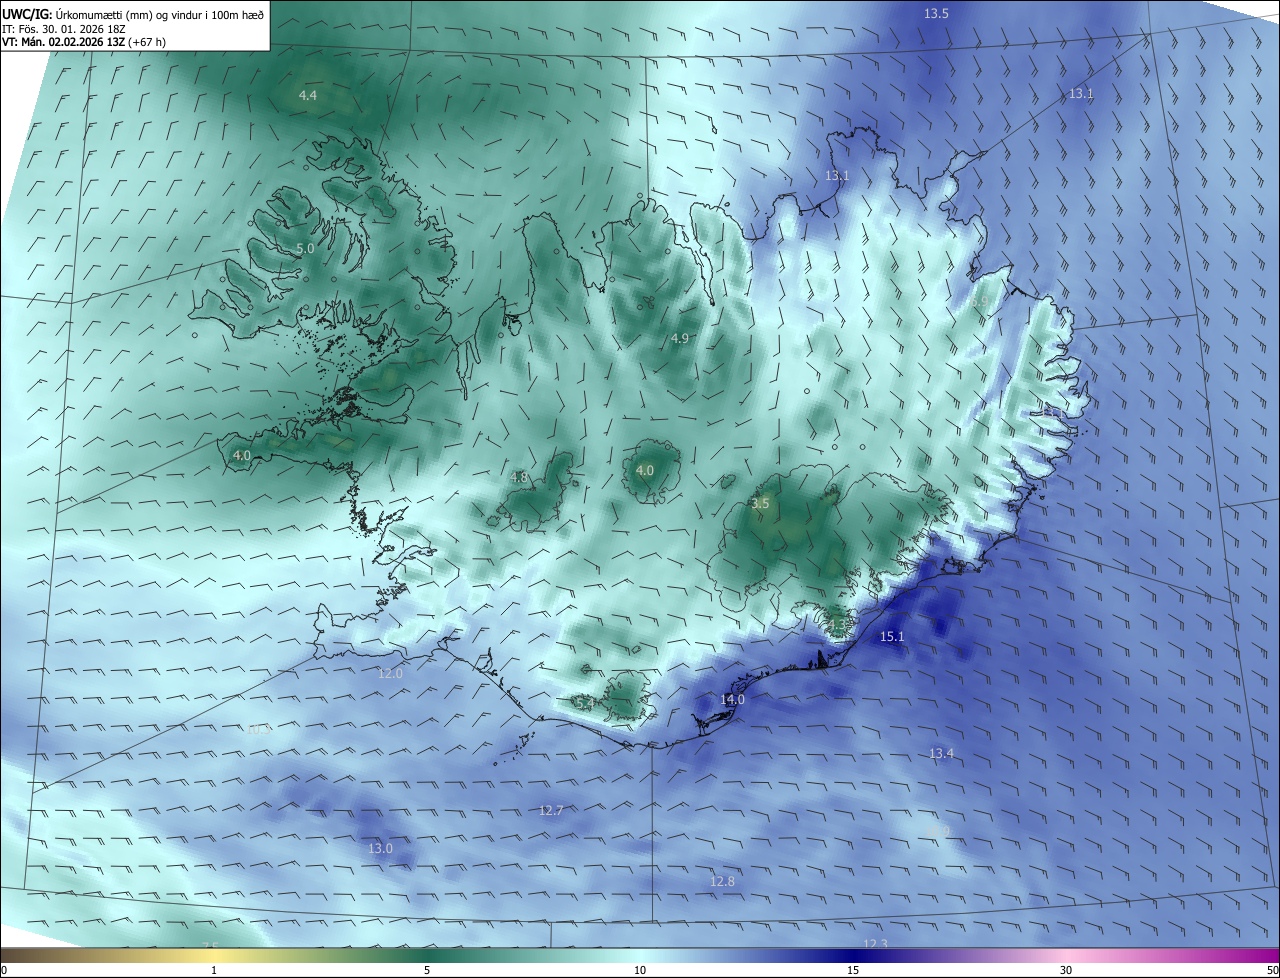
Task: Click the 1 tick on the colour scale
Action: (x=214, y=970)
